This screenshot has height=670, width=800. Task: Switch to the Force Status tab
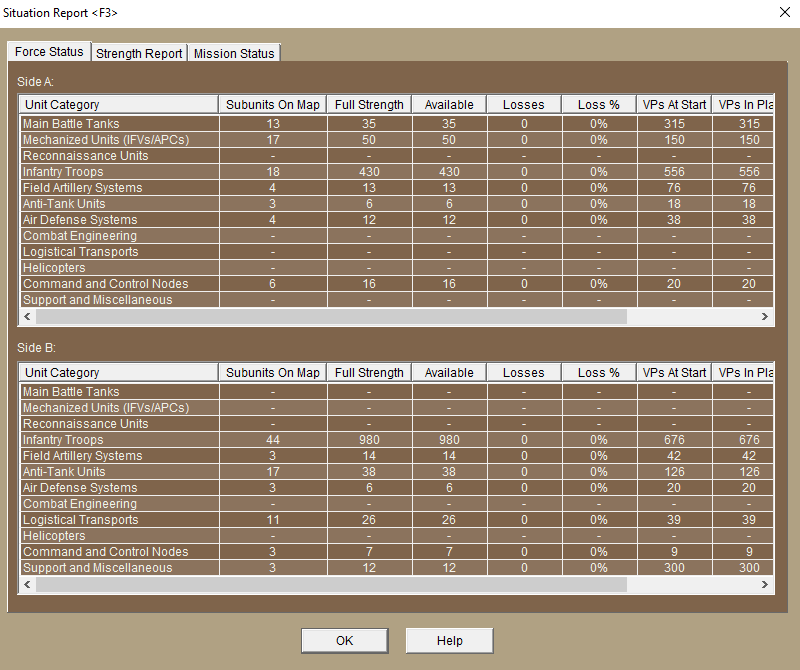49,52
